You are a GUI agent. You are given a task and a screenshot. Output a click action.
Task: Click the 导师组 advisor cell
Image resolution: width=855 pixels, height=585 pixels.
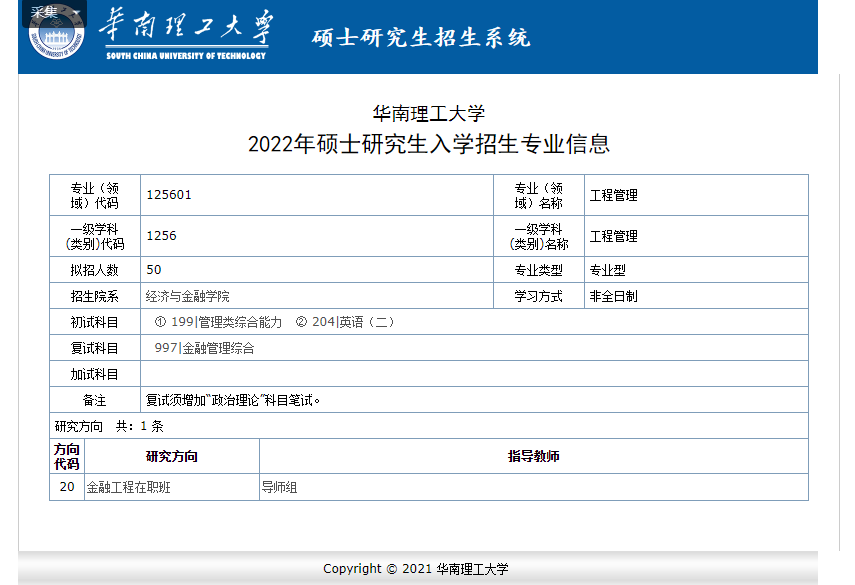(279, 487)
